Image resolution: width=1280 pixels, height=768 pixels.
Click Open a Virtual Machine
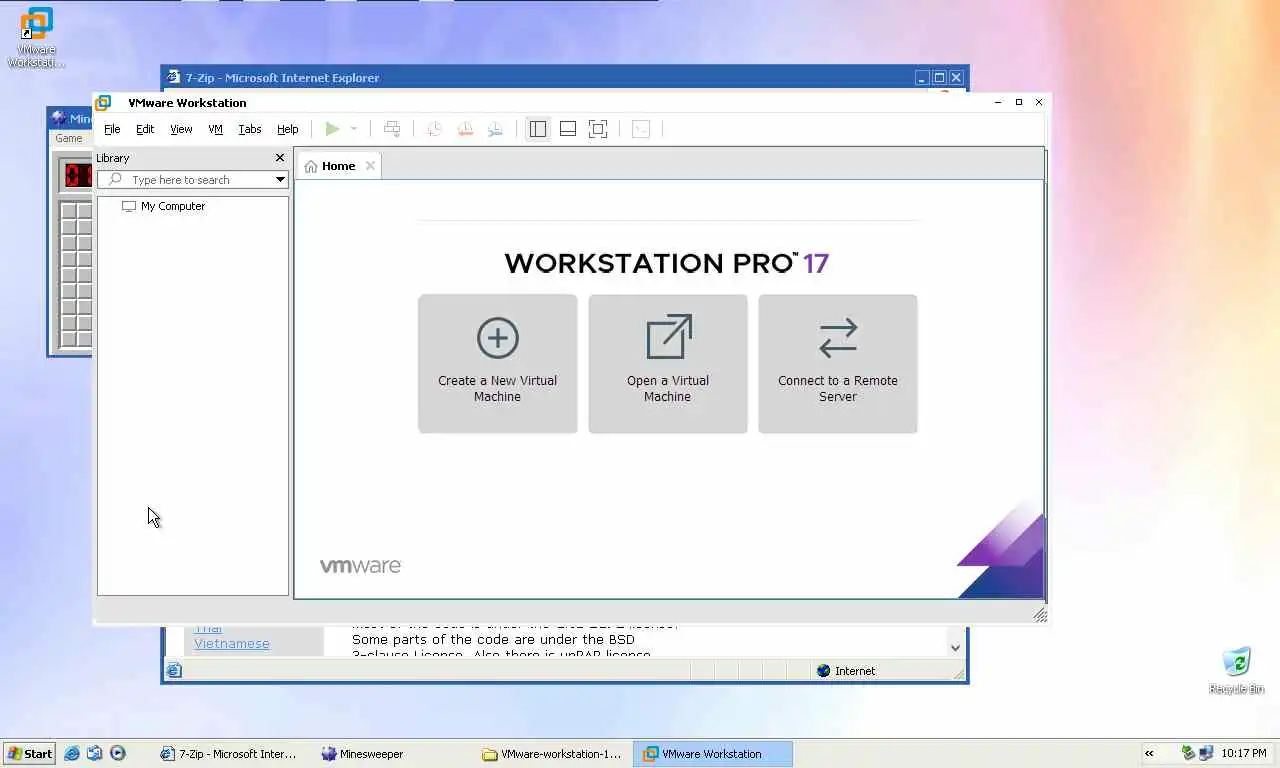pyautogui.click(x=668, y=364)
